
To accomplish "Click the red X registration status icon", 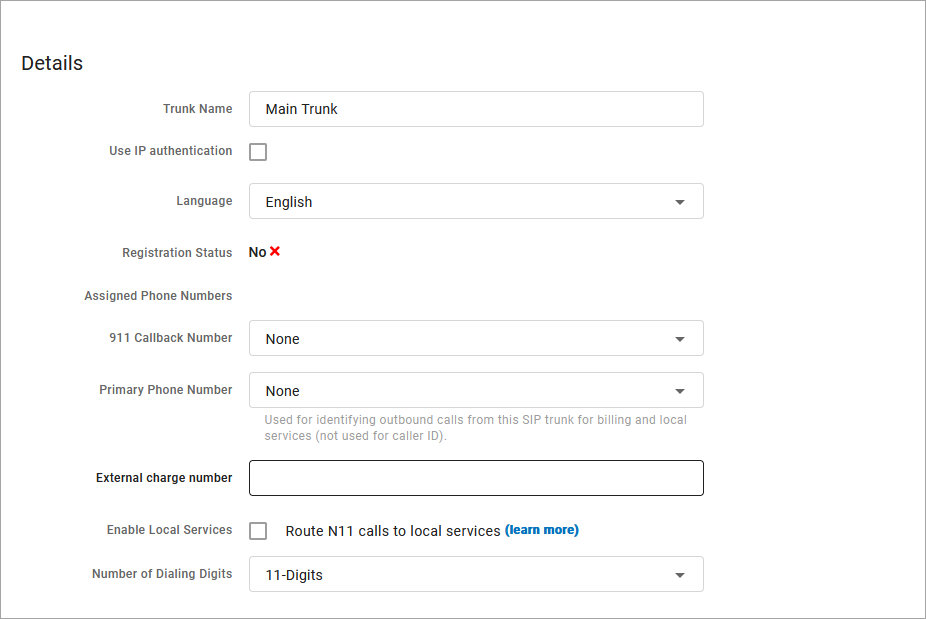I will (x=275, y=252).
